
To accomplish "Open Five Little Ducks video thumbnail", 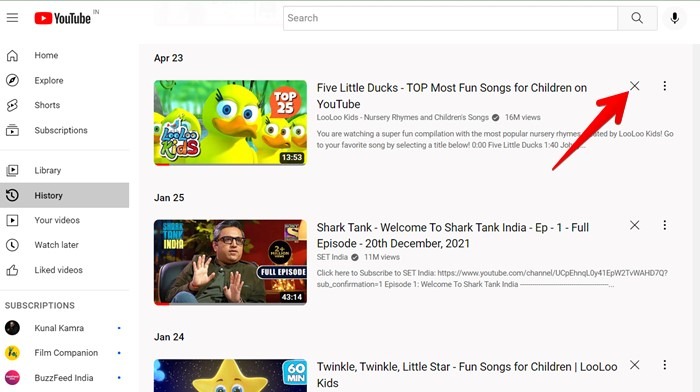I will (230, 123).
